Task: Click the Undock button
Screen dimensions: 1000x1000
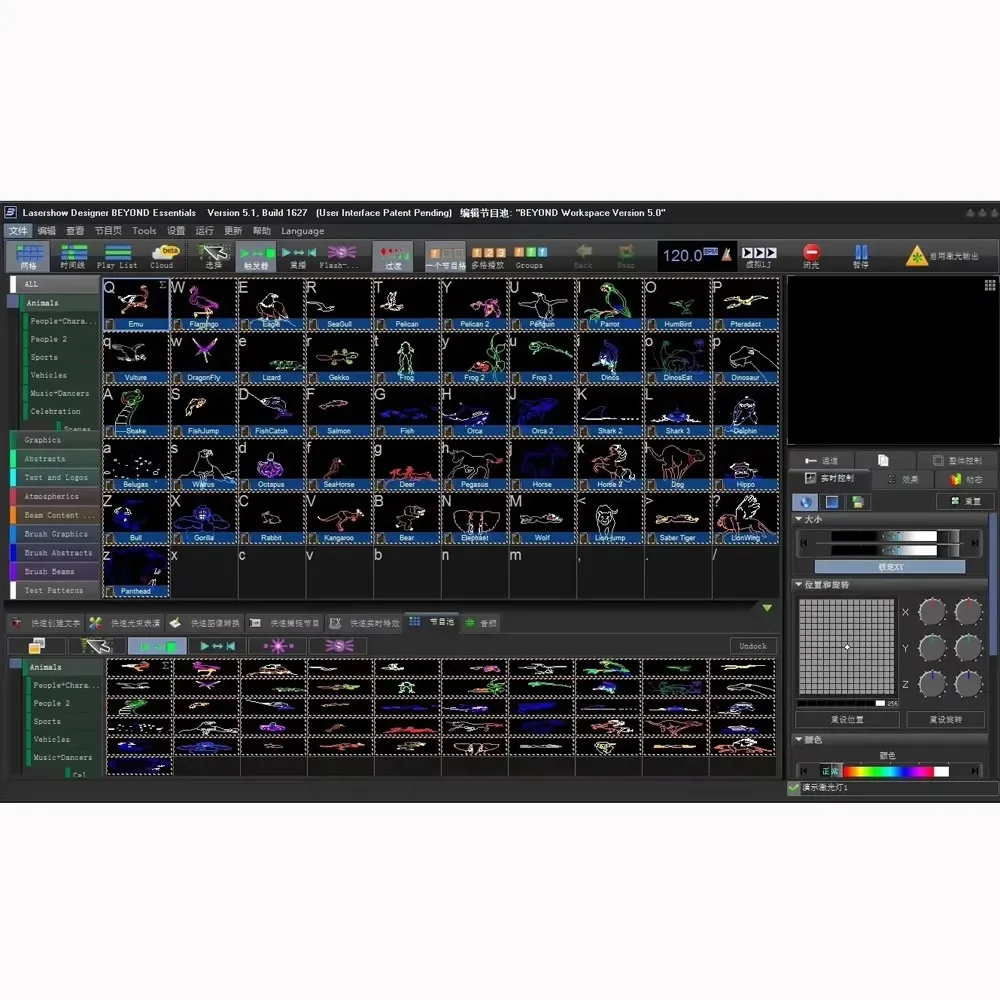Action: [753, 646]
